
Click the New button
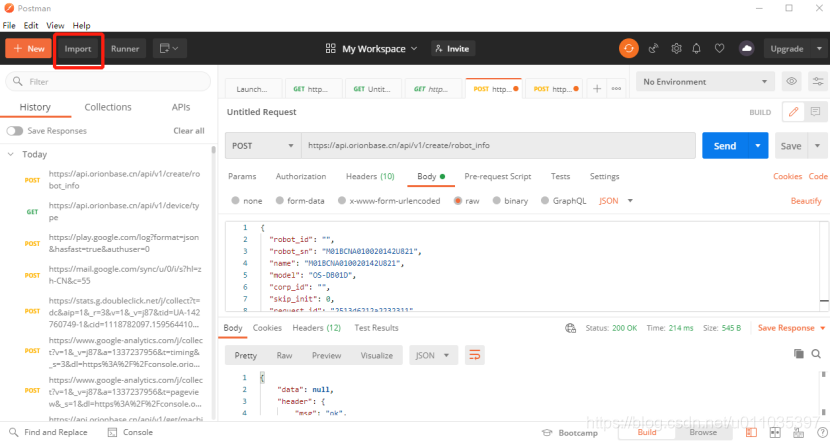[29, 49]
